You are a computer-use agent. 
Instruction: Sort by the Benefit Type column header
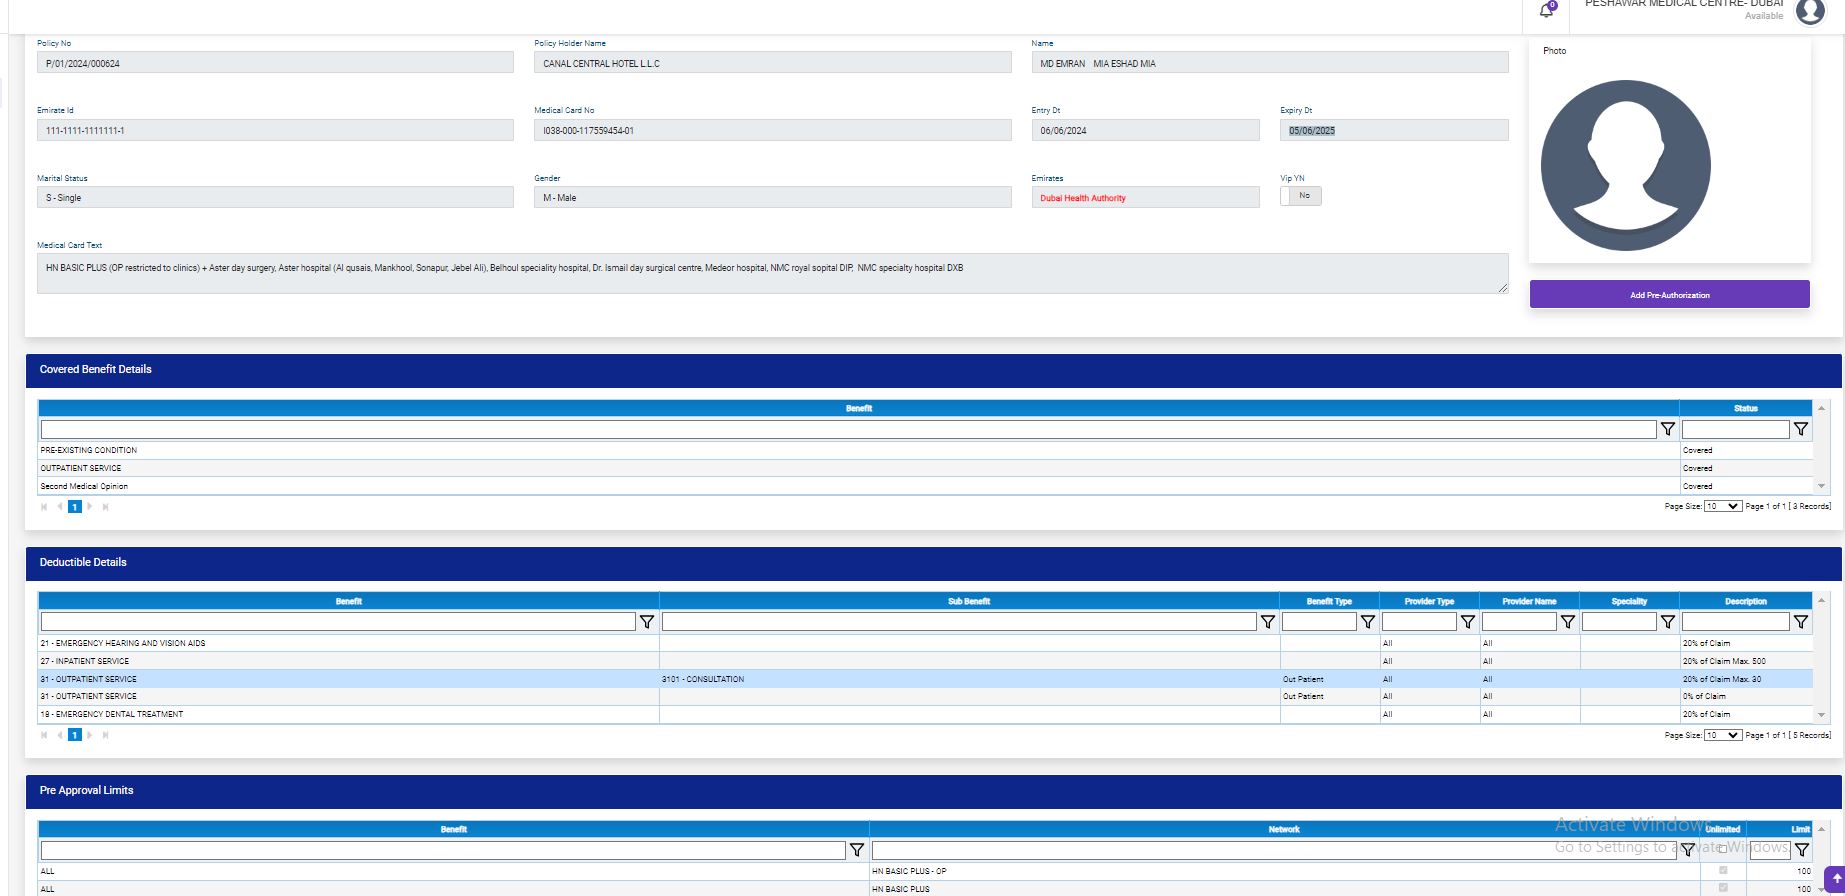(x=1329, y=602)
